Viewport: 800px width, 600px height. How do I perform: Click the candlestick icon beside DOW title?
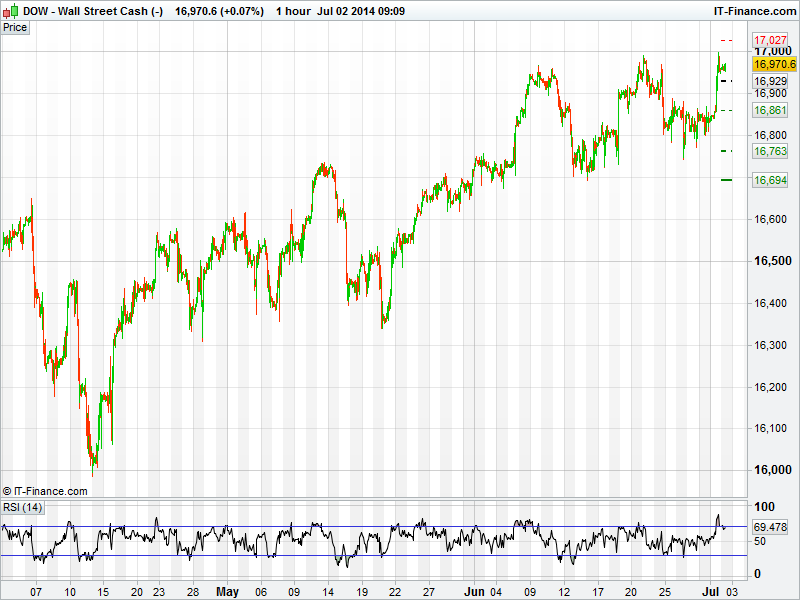(11, 11)
